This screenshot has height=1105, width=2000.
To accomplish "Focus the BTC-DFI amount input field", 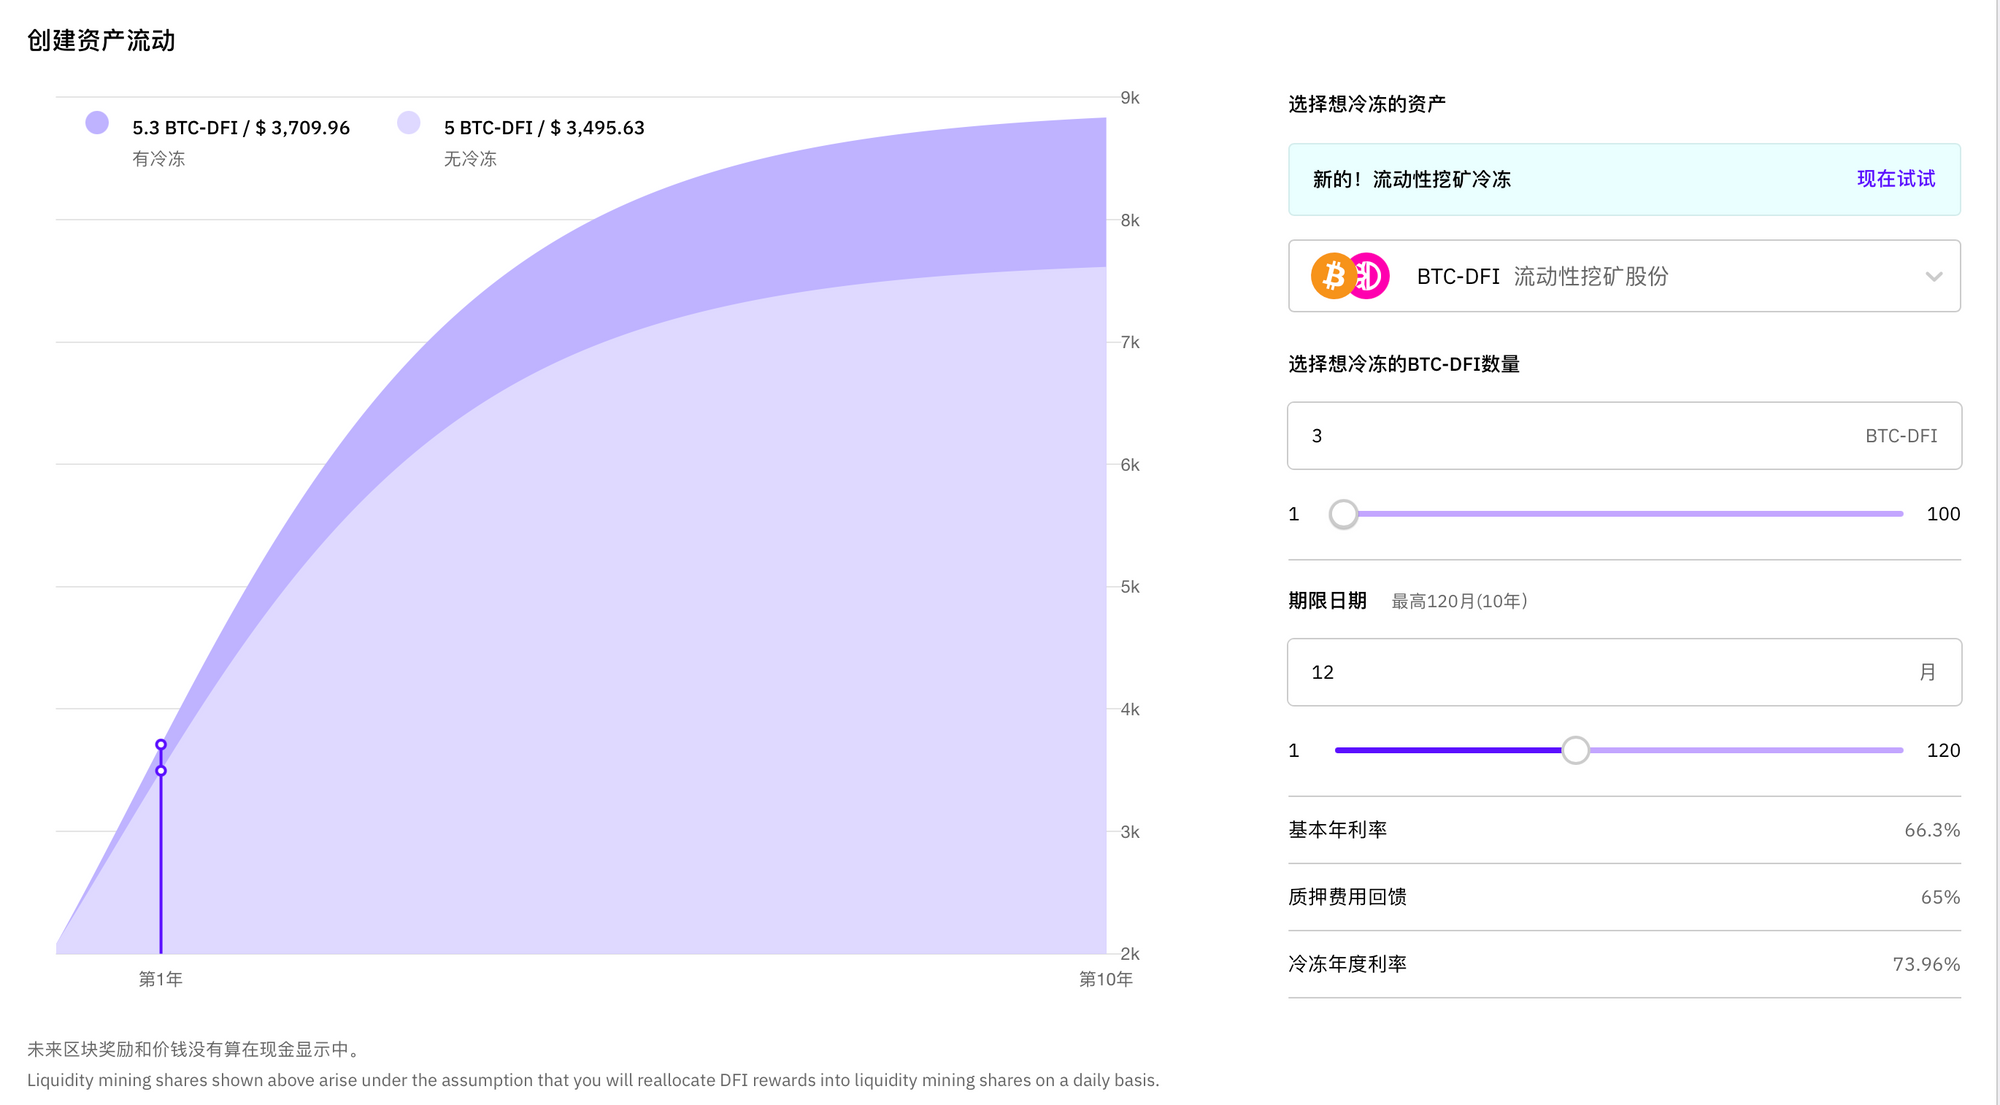I will tap(1580, 436).
